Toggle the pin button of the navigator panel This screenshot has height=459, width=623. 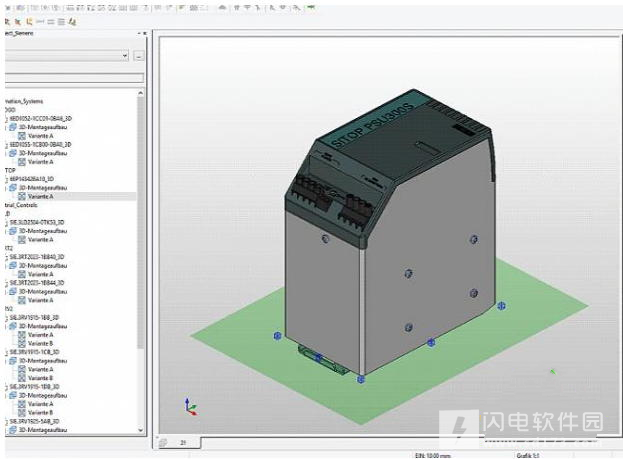(x=139, y=33)
